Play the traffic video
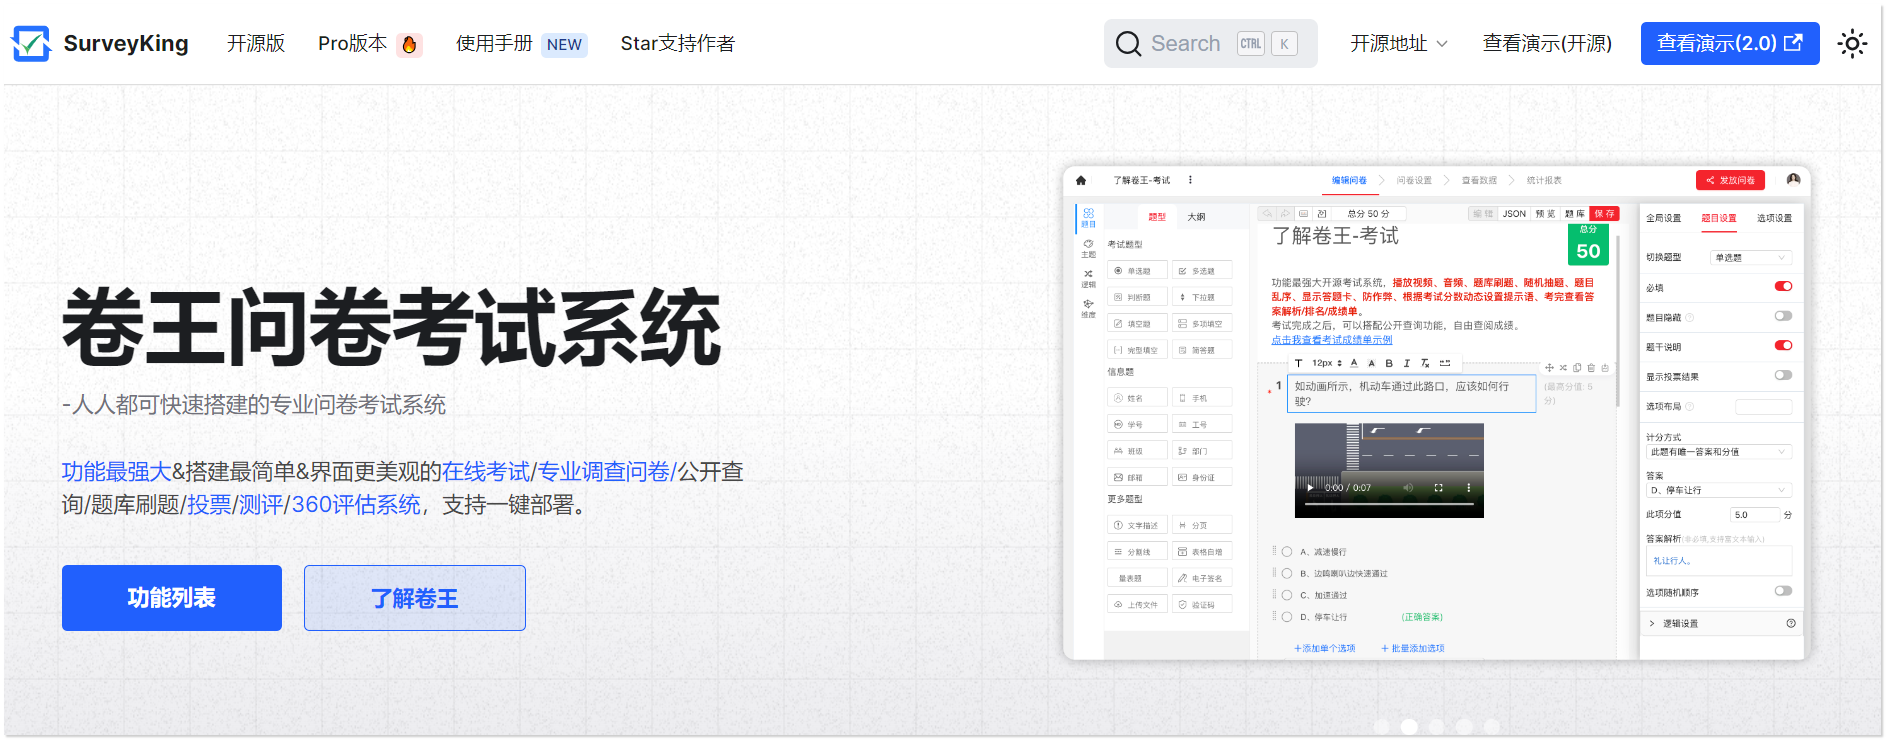Viewport: 1886px width, 740px height. pyautogui.click(x=1310, y=488)
